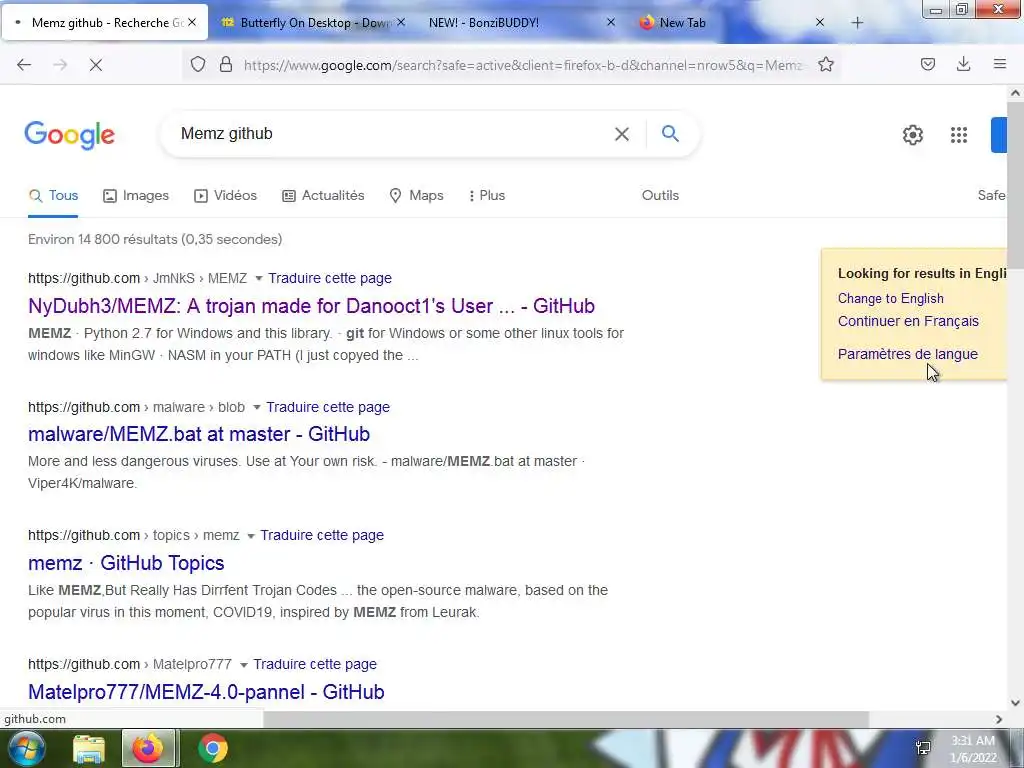Close the New Tab tab

(x=820, y=22)
